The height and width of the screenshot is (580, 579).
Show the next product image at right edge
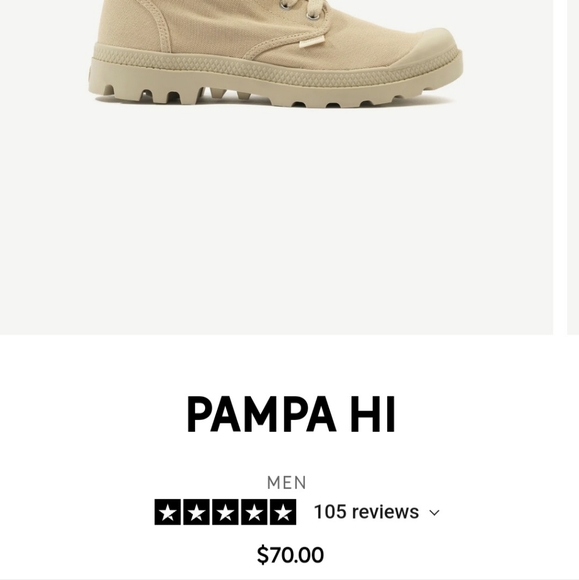point(573,167)
